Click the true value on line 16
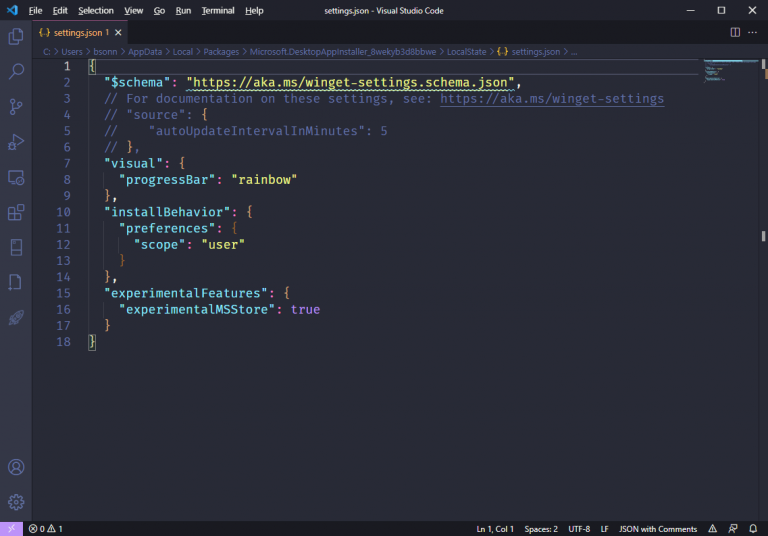This screenshot has width=768, height=536. pyautogui.click(x=305, y=310)
